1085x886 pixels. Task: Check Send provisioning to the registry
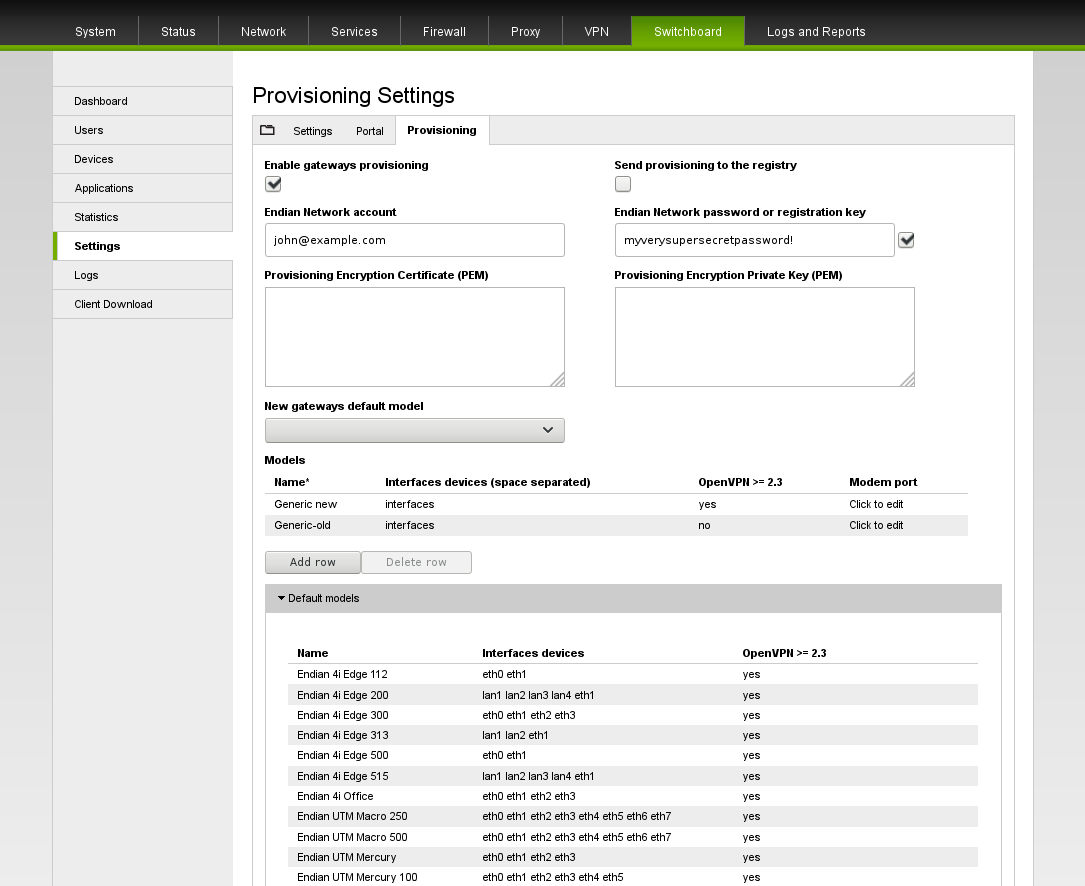coord(623,184)
